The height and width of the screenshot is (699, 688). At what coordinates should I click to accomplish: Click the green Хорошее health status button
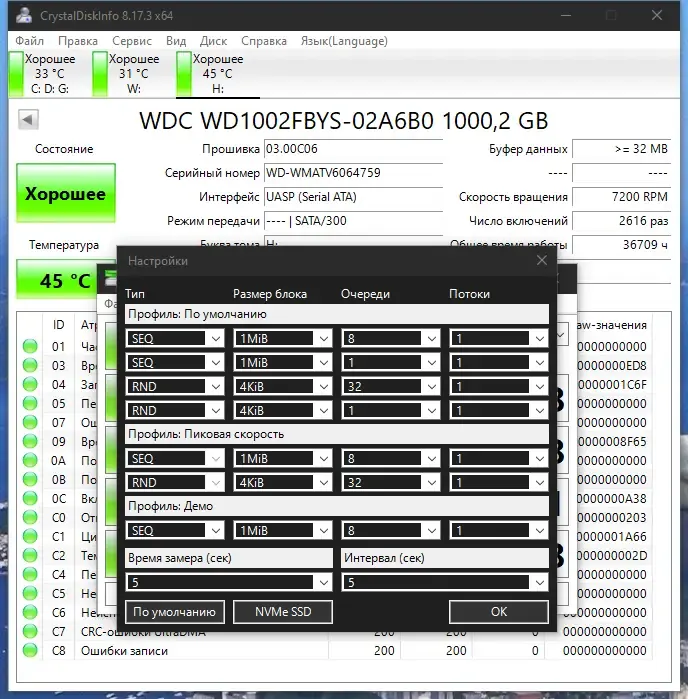pyautogui.click(x=66, y=193)
